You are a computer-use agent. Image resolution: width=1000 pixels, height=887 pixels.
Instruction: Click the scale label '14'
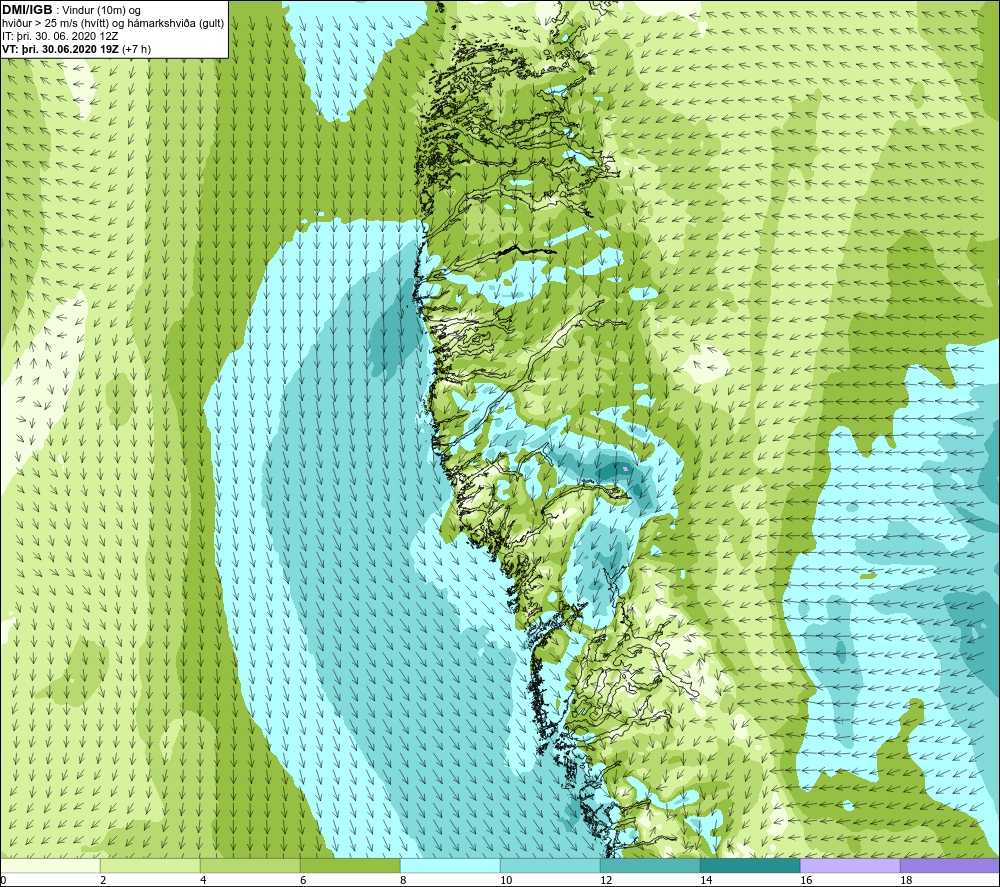coord(706,881)
